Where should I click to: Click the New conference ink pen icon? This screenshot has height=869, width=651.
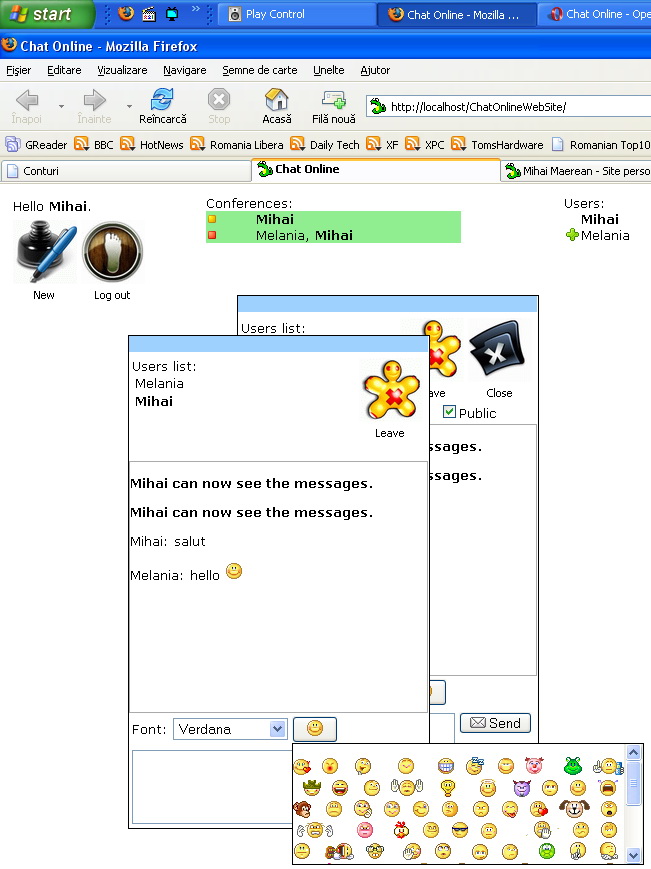pos(44,254)
